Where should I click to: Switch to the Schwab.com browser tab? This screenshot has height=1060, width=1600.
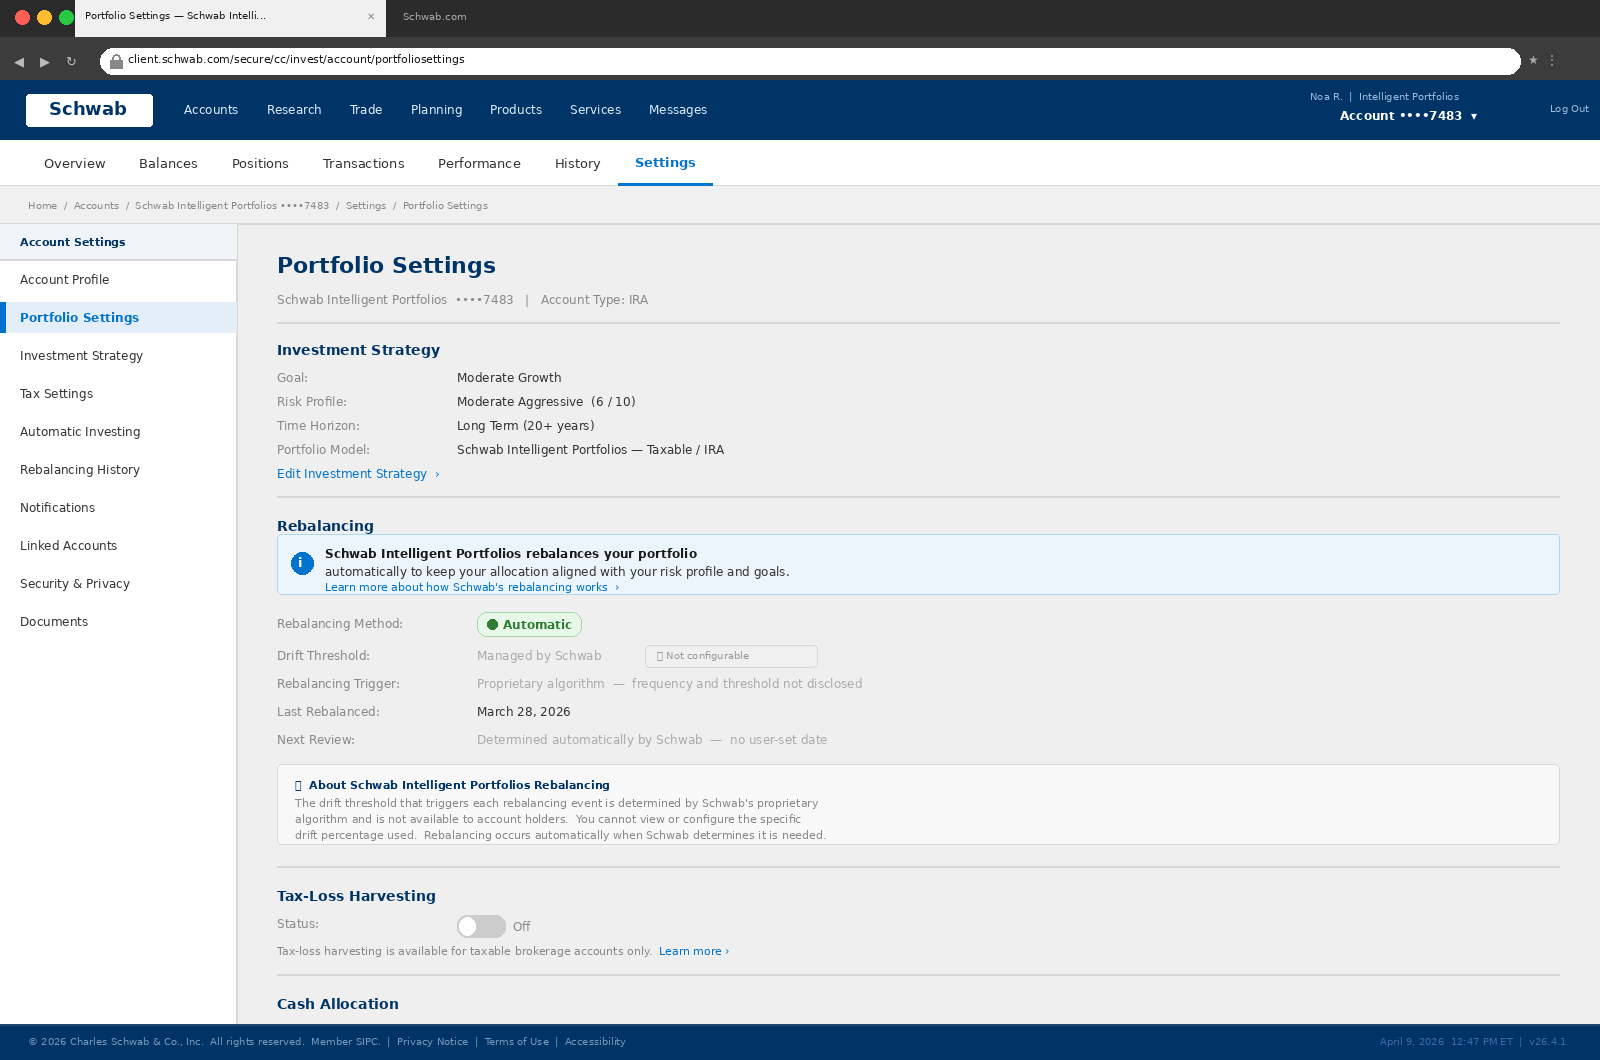point(432,16)
